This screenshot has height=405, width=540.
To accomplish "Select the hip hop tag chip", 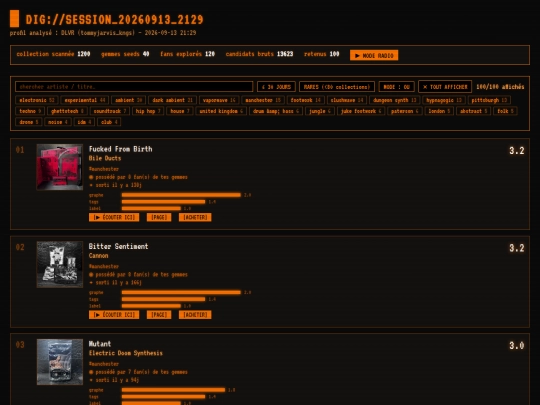I will pos(148,111).
